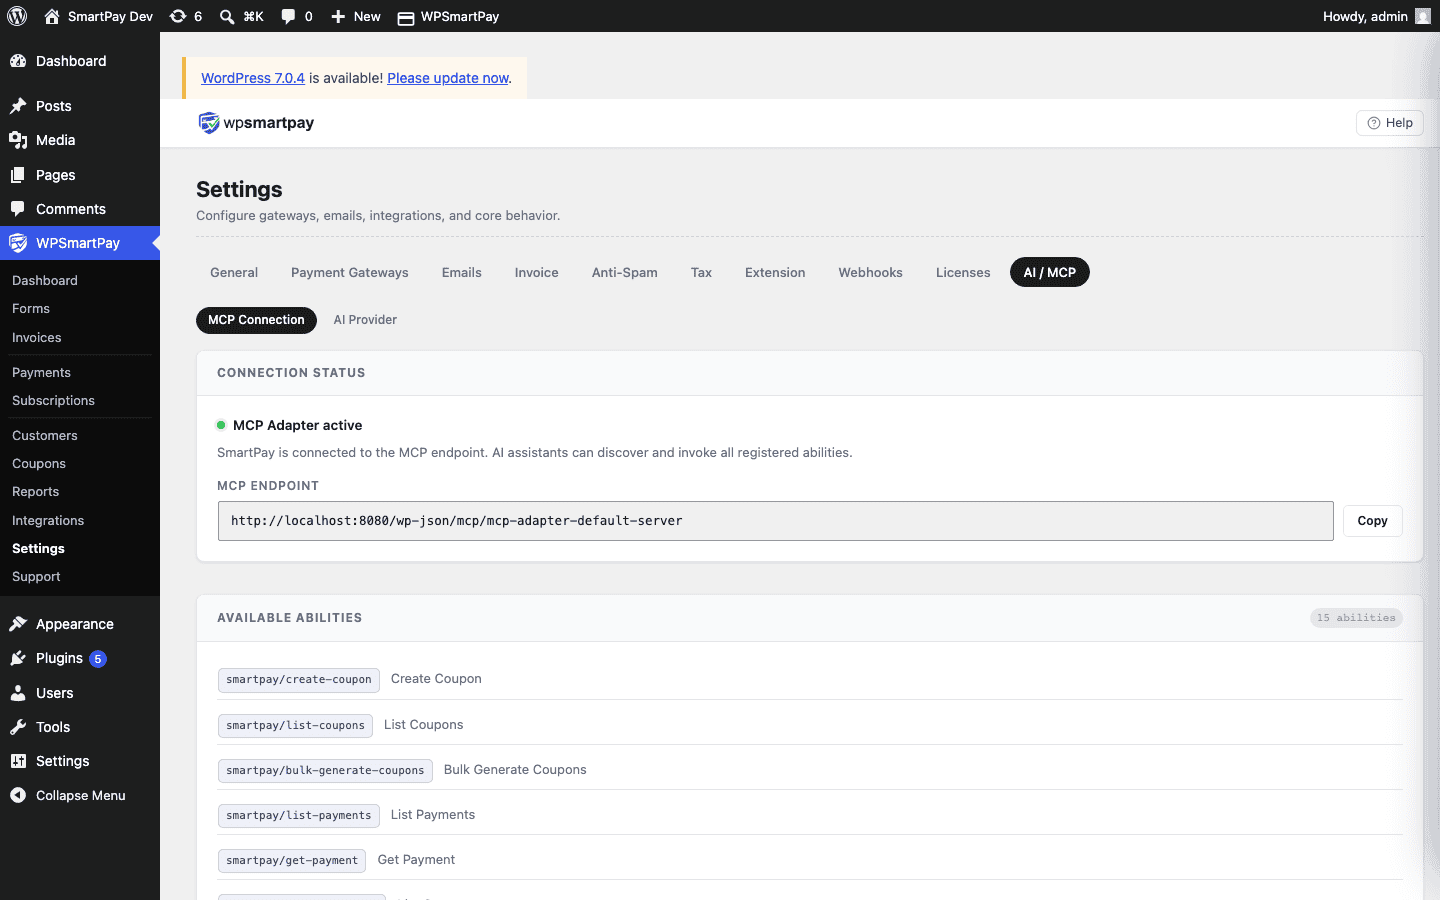Click the smartpay/create-coupon ability tag
Viewport: 1440px width, 900px height.
(x=299, y=680)
